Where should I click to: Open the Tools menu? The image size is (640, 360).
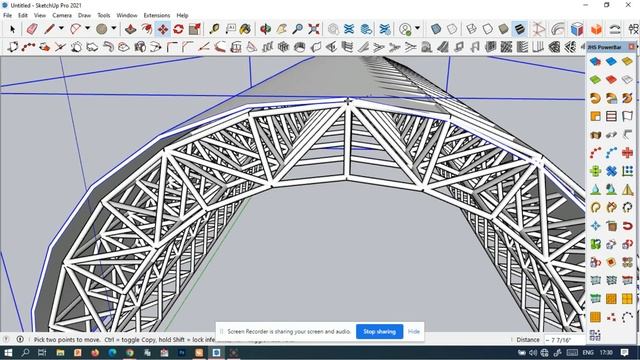tap(104, 15)
